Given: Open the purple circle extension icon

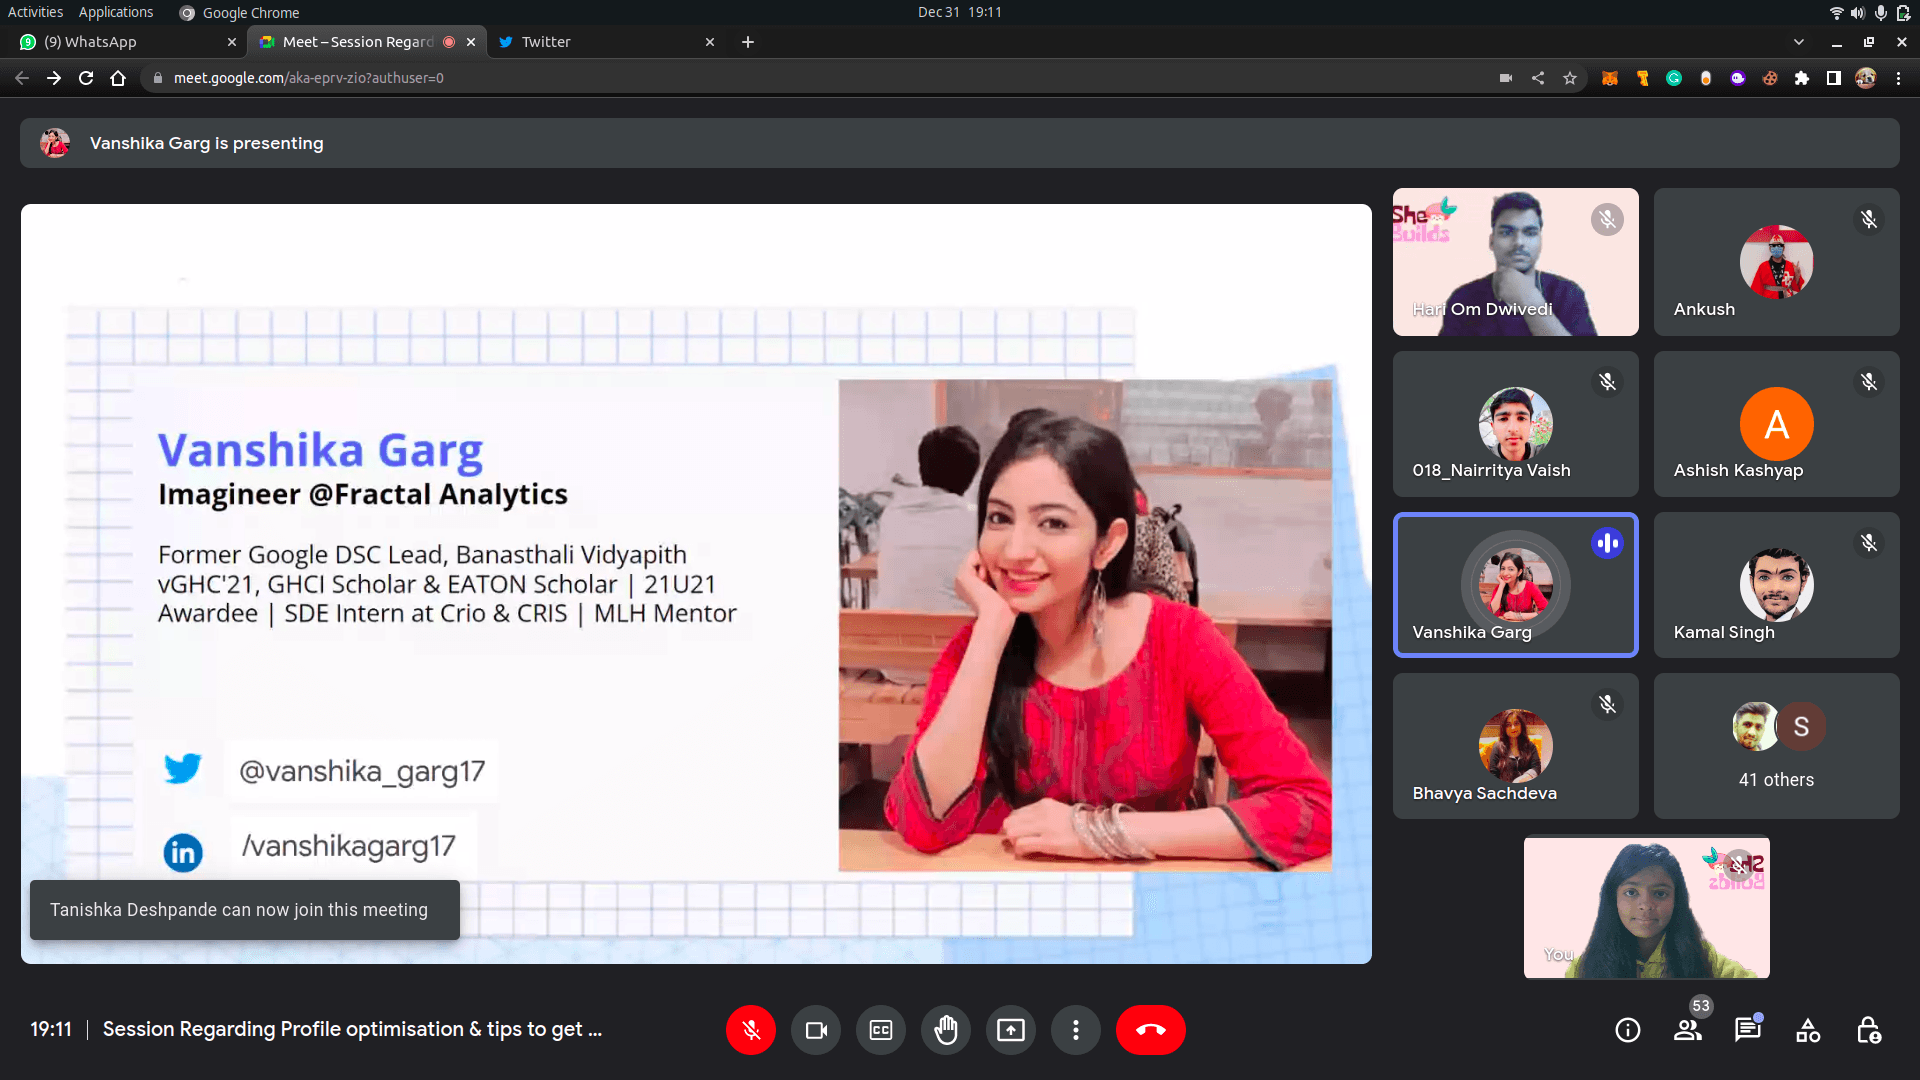Looking at the screenshot, I should (x=1738, y=78).
